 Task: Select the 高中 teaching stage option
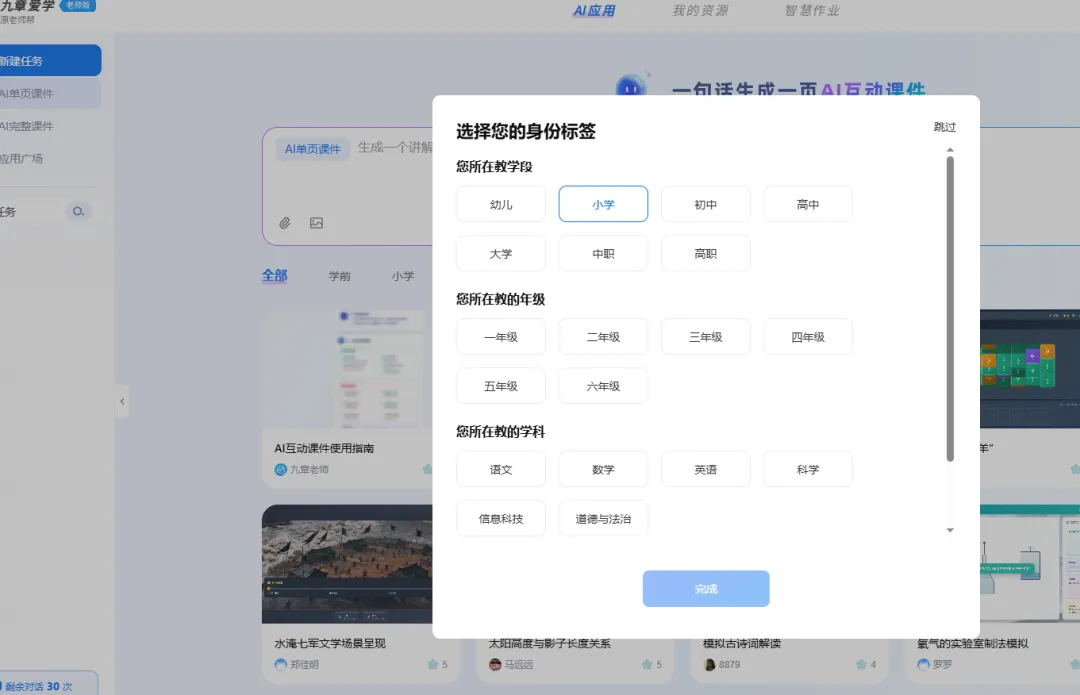click(808, 204)
